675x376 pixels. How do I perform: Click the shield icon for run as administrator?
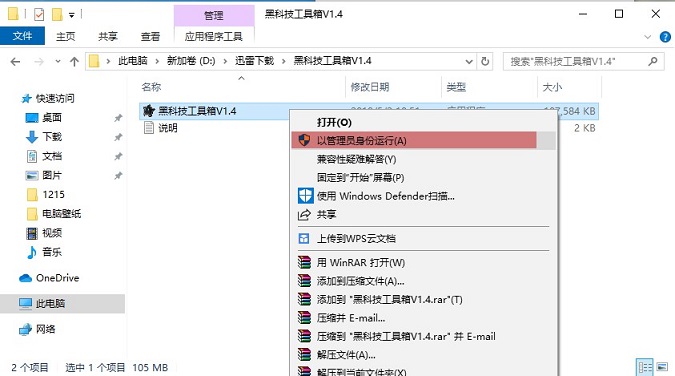(x=304, y=140)
